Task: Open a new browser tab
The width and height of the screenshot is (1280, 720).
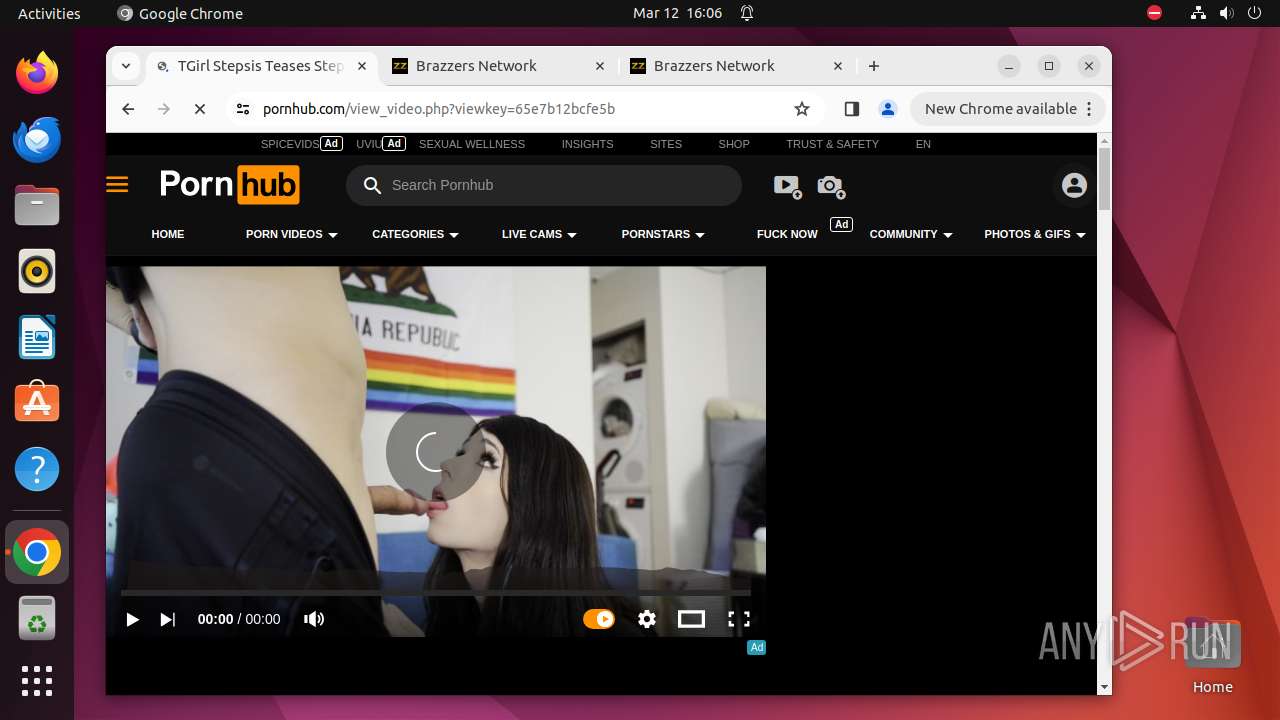Action: click(x=874, y=66)
